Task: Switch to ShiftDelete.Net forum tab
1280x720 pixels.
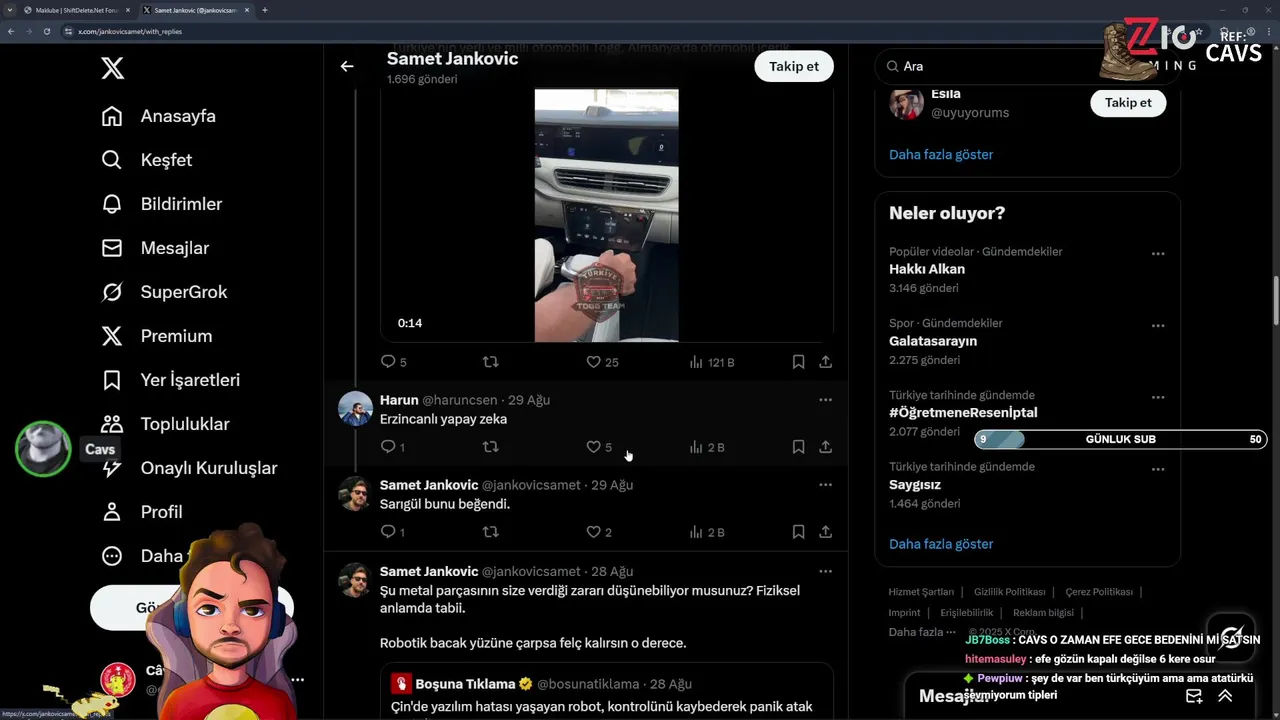Action: (x=76, y=10)
